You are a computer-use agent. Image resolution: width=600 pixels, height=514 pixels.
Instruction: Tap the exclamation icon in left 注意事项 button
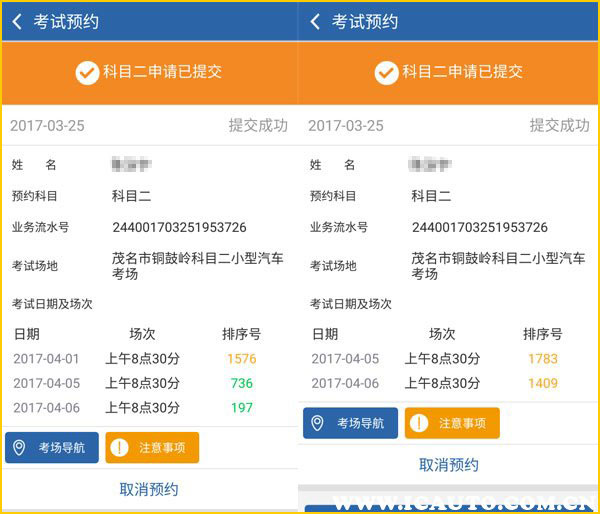(121, 447)
